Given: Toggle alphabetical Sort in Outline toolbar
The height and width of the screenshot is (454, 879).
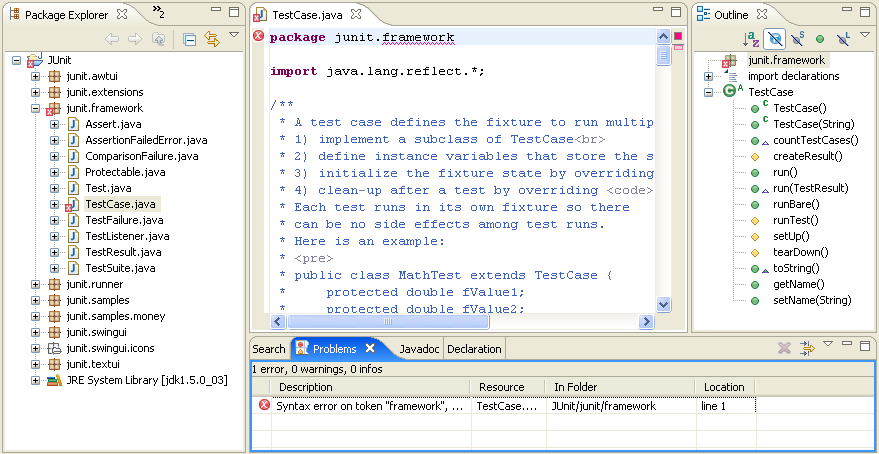Looking at the screenshot, I should [x=751, y=39].
